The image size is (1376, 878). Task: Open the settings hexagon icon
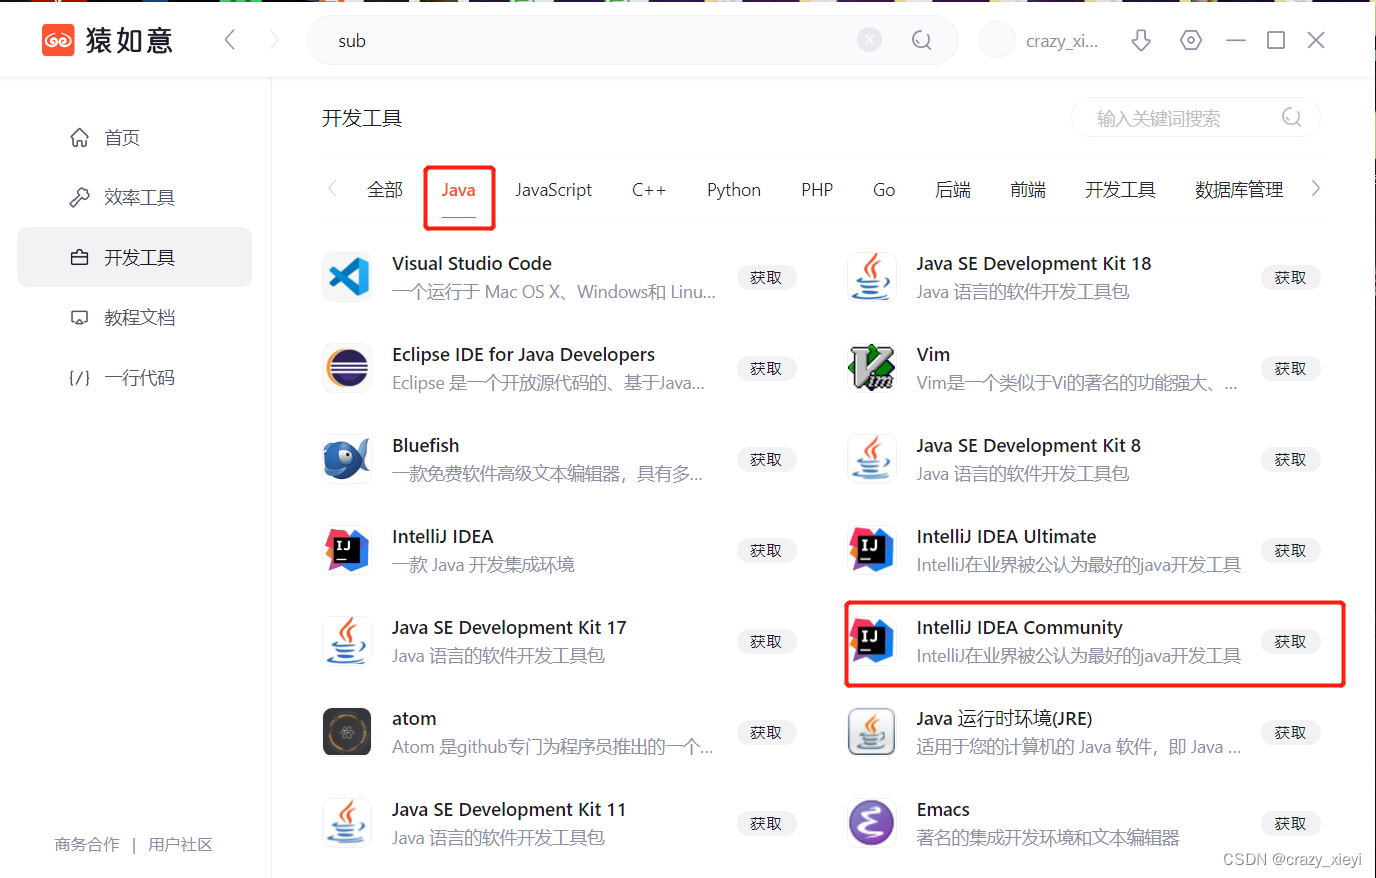click(1191, 40)
